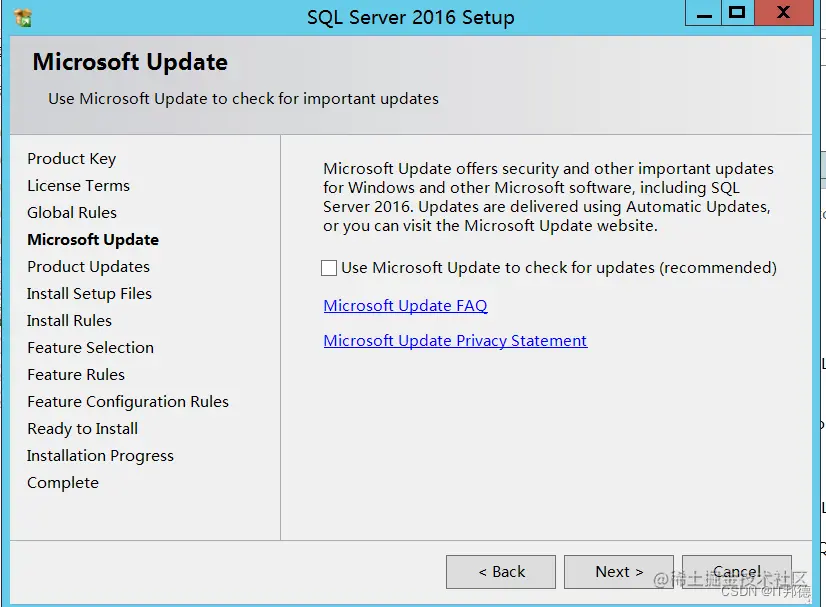
Task: Cancel the SQL Server setup
Action: tap(737, 572)
